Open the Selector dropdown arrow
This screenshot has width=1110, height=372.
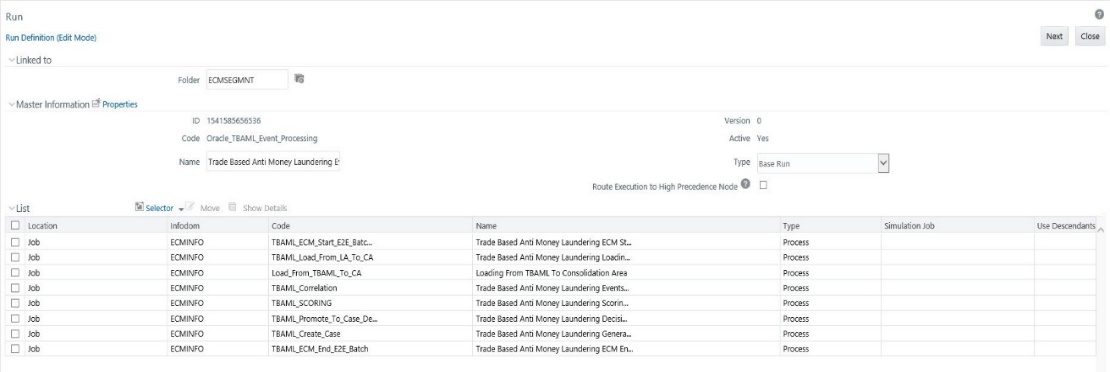pos(181,209)
